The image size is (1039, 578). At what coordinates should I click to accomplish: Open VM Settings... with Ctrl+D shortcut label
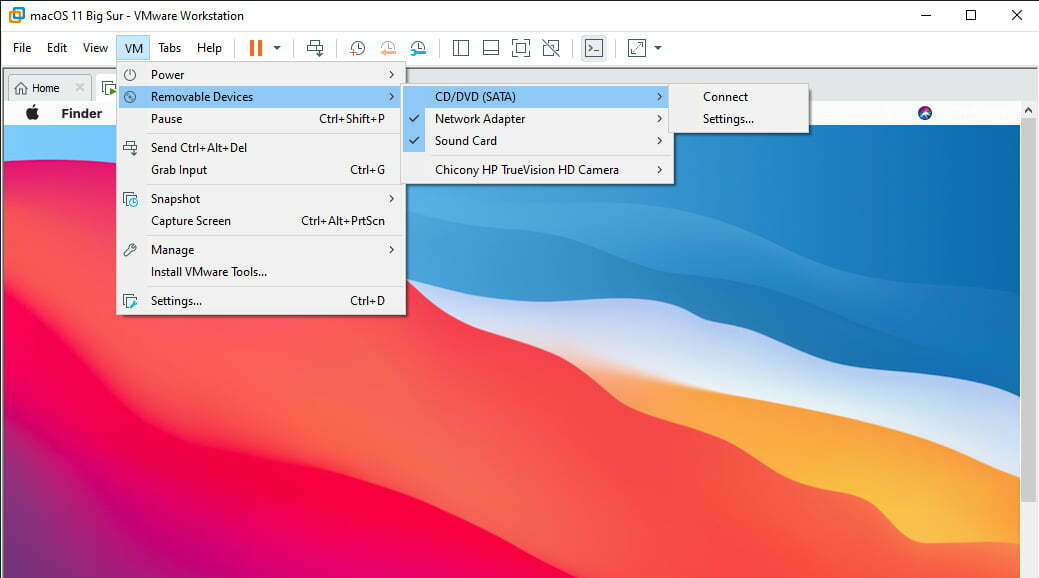point(261,301)
